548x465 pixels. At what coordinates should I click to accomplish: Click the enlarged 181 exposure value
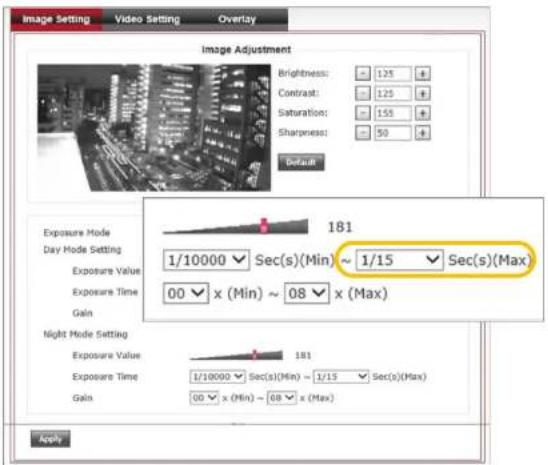340,227
